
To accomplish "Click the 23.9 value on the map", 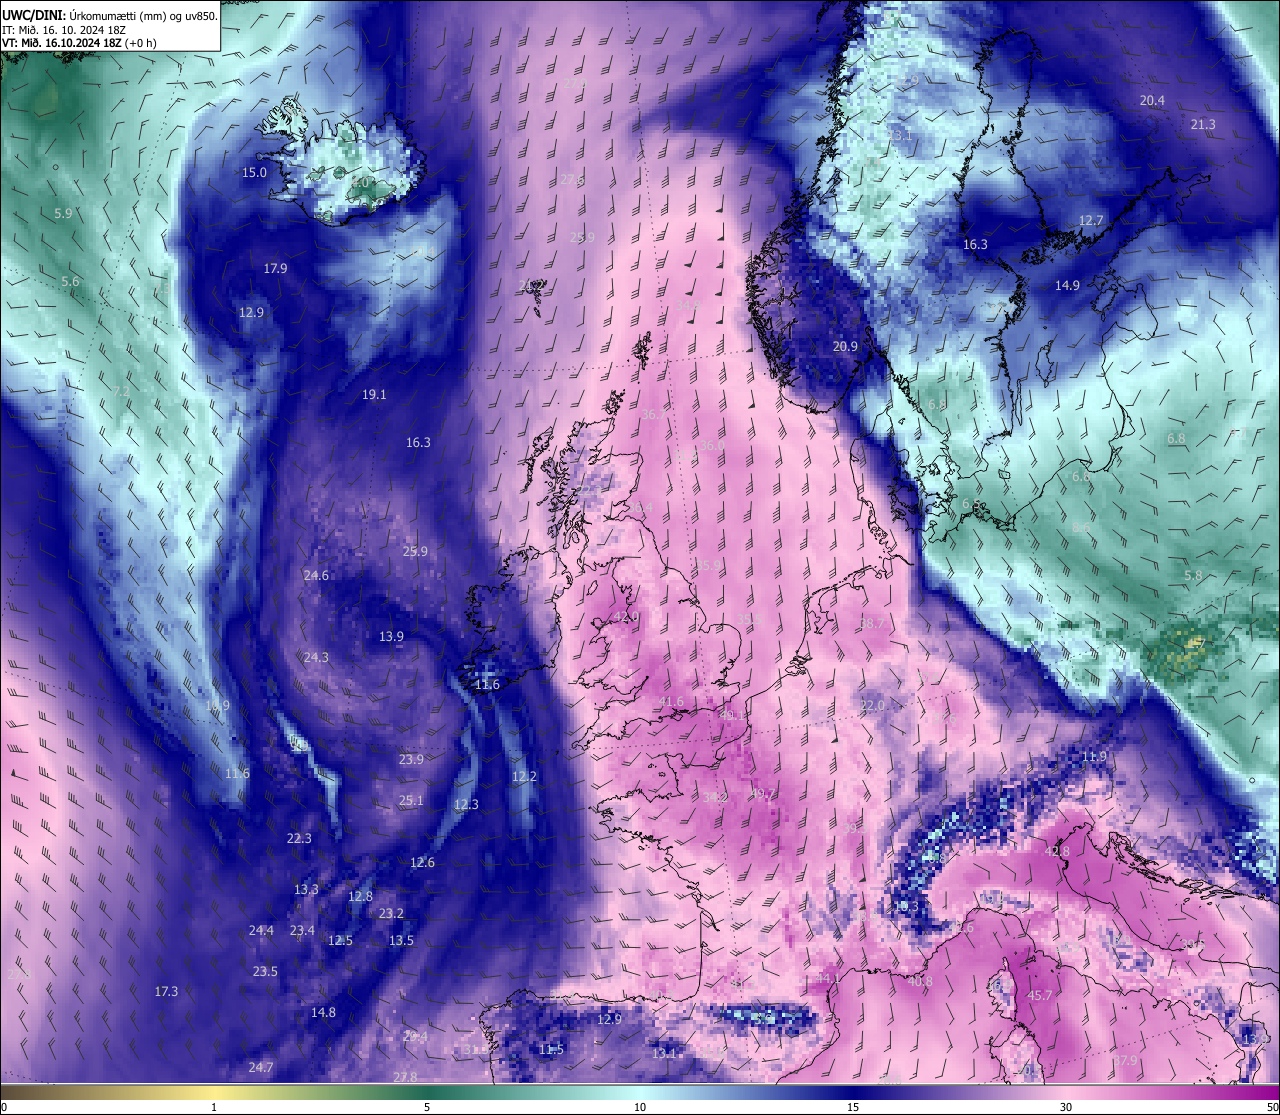I will [411, 759].
